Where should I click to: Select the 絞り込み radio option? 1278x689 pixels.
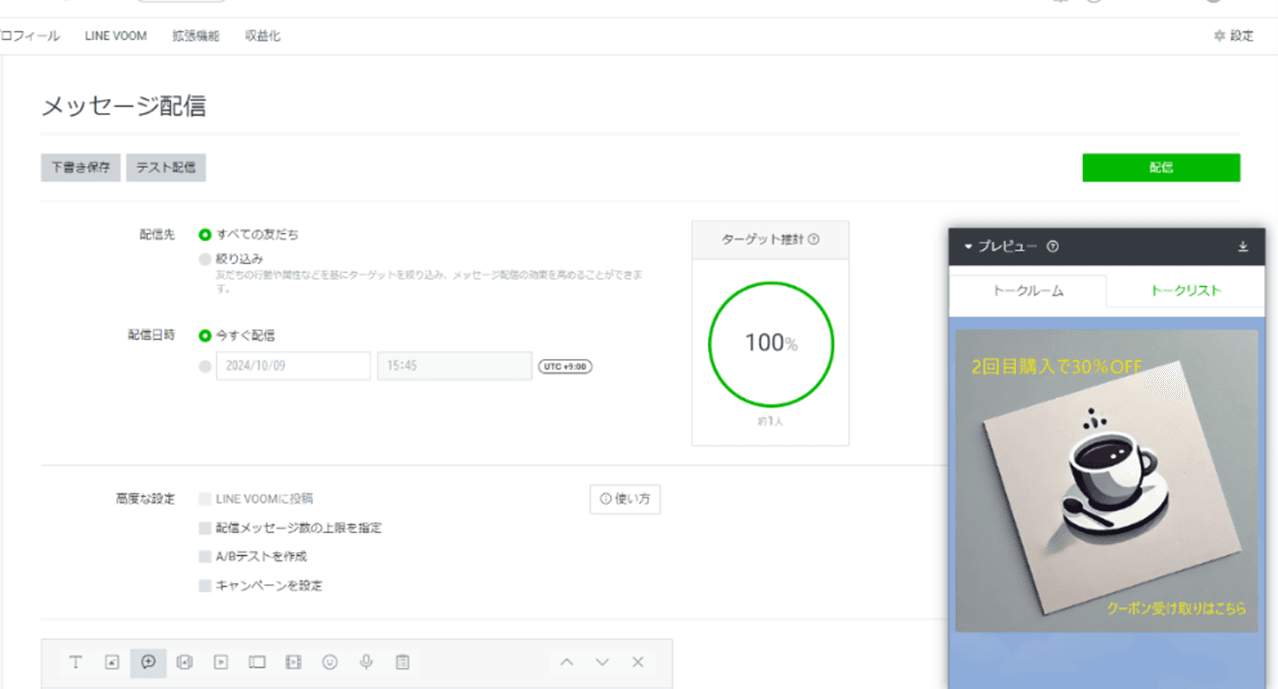click(x=205, y=259)
